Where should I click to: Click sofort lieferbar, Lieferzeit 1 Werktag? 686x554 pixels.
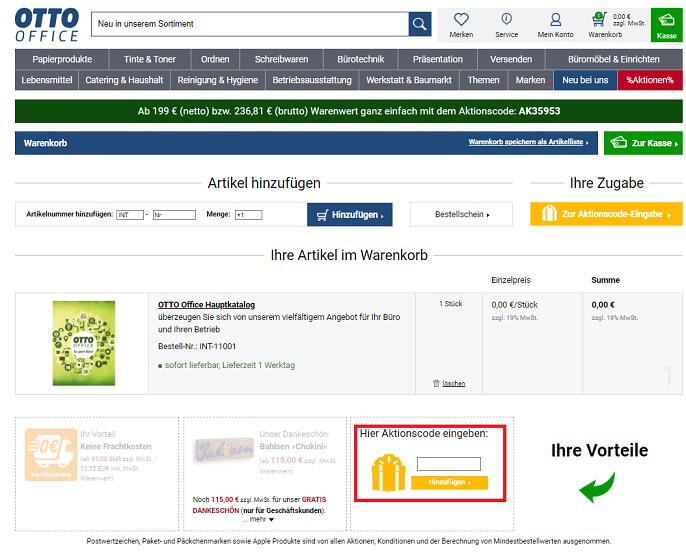point(230,365)
